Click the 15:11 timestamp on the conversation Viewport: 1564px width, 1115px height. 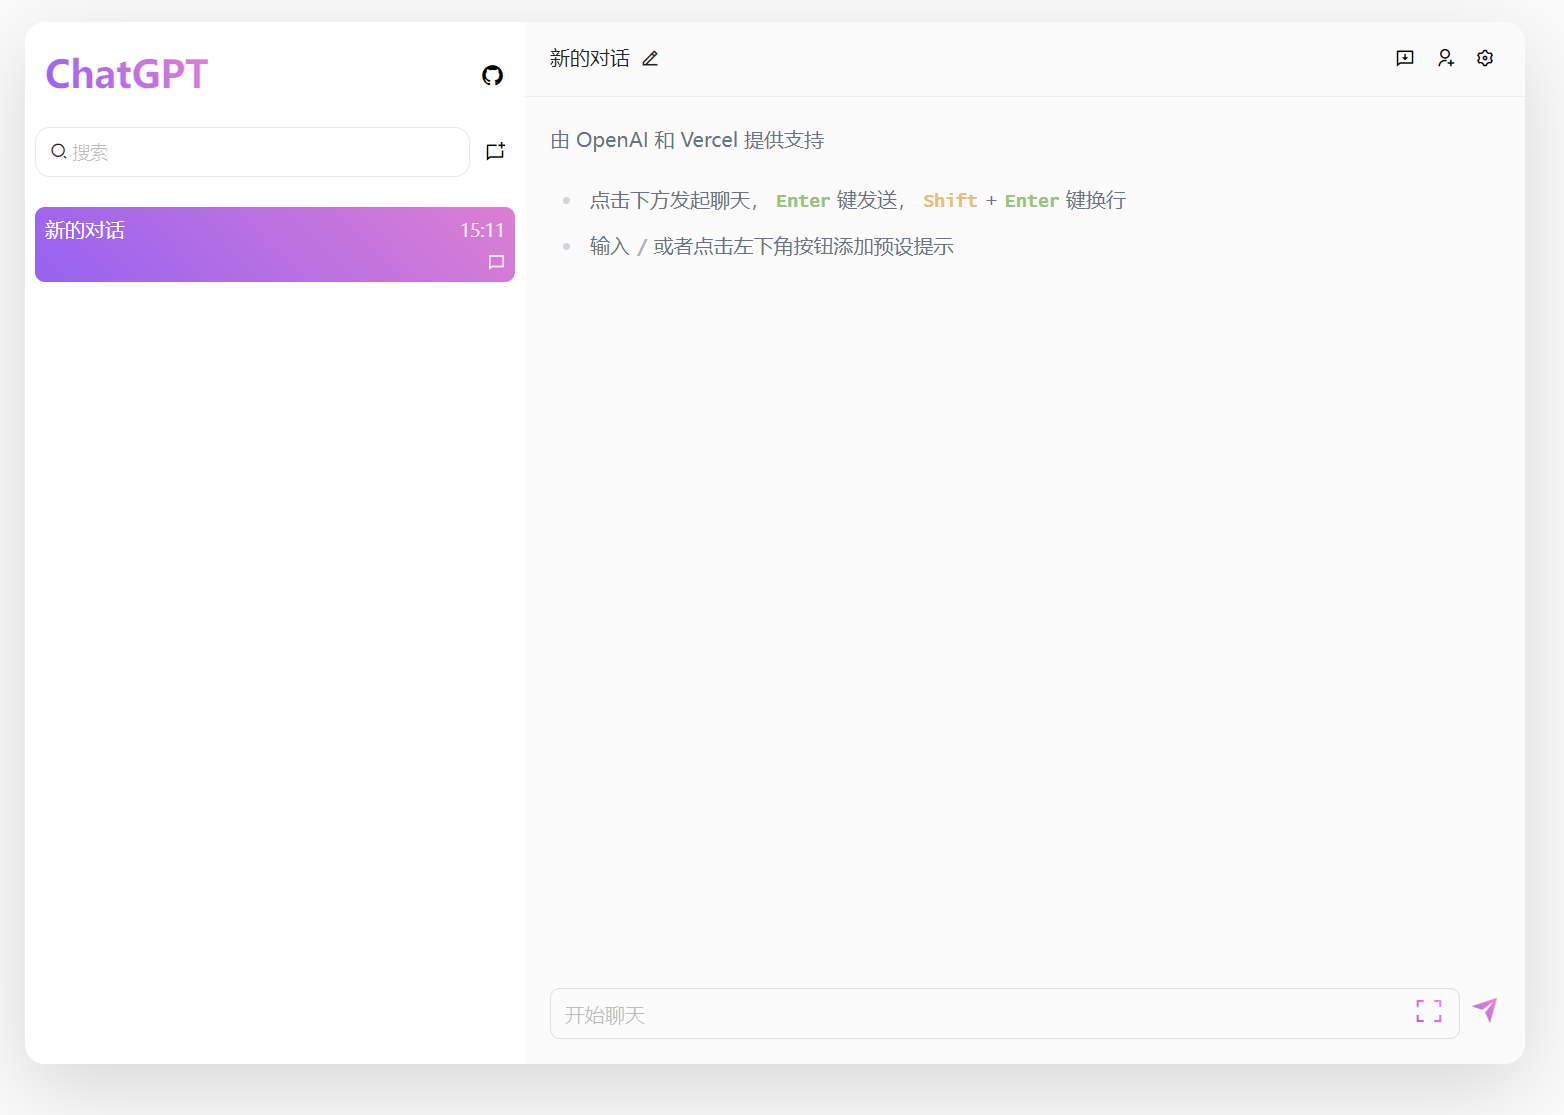pos(482,230)
